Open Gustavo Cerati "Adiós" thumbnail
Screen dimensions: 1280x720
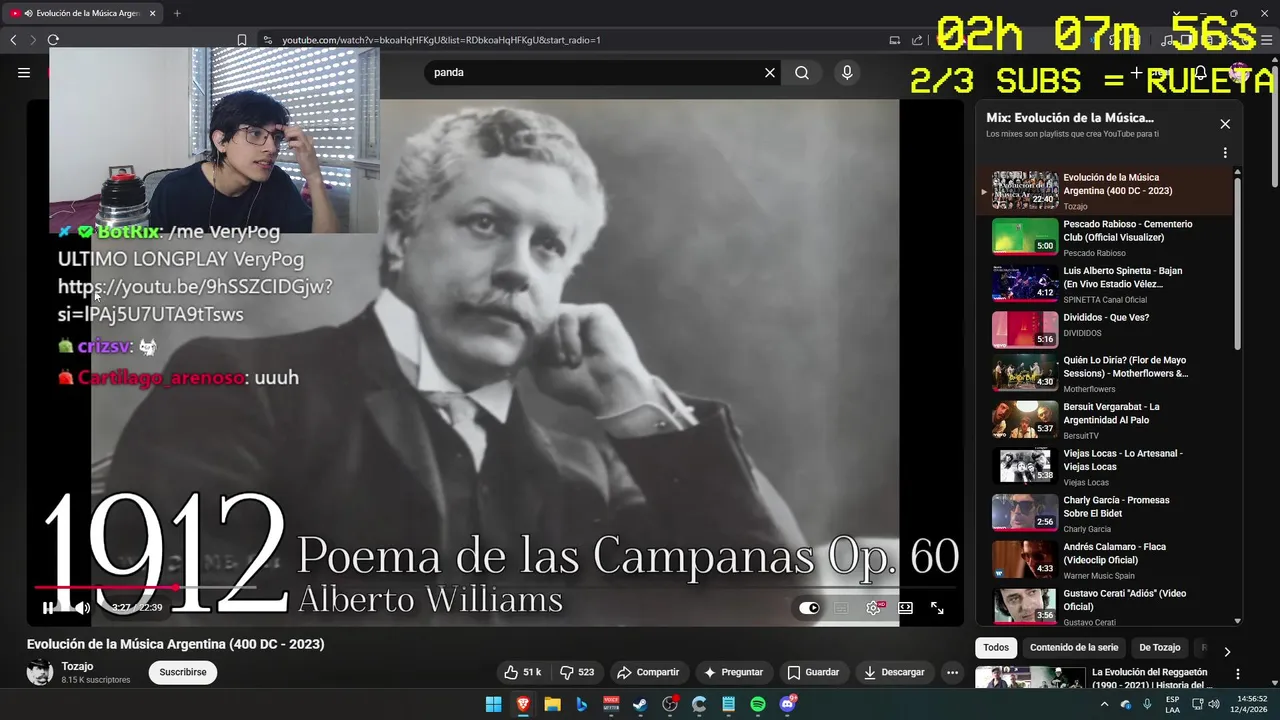(x=1024, y=606)
